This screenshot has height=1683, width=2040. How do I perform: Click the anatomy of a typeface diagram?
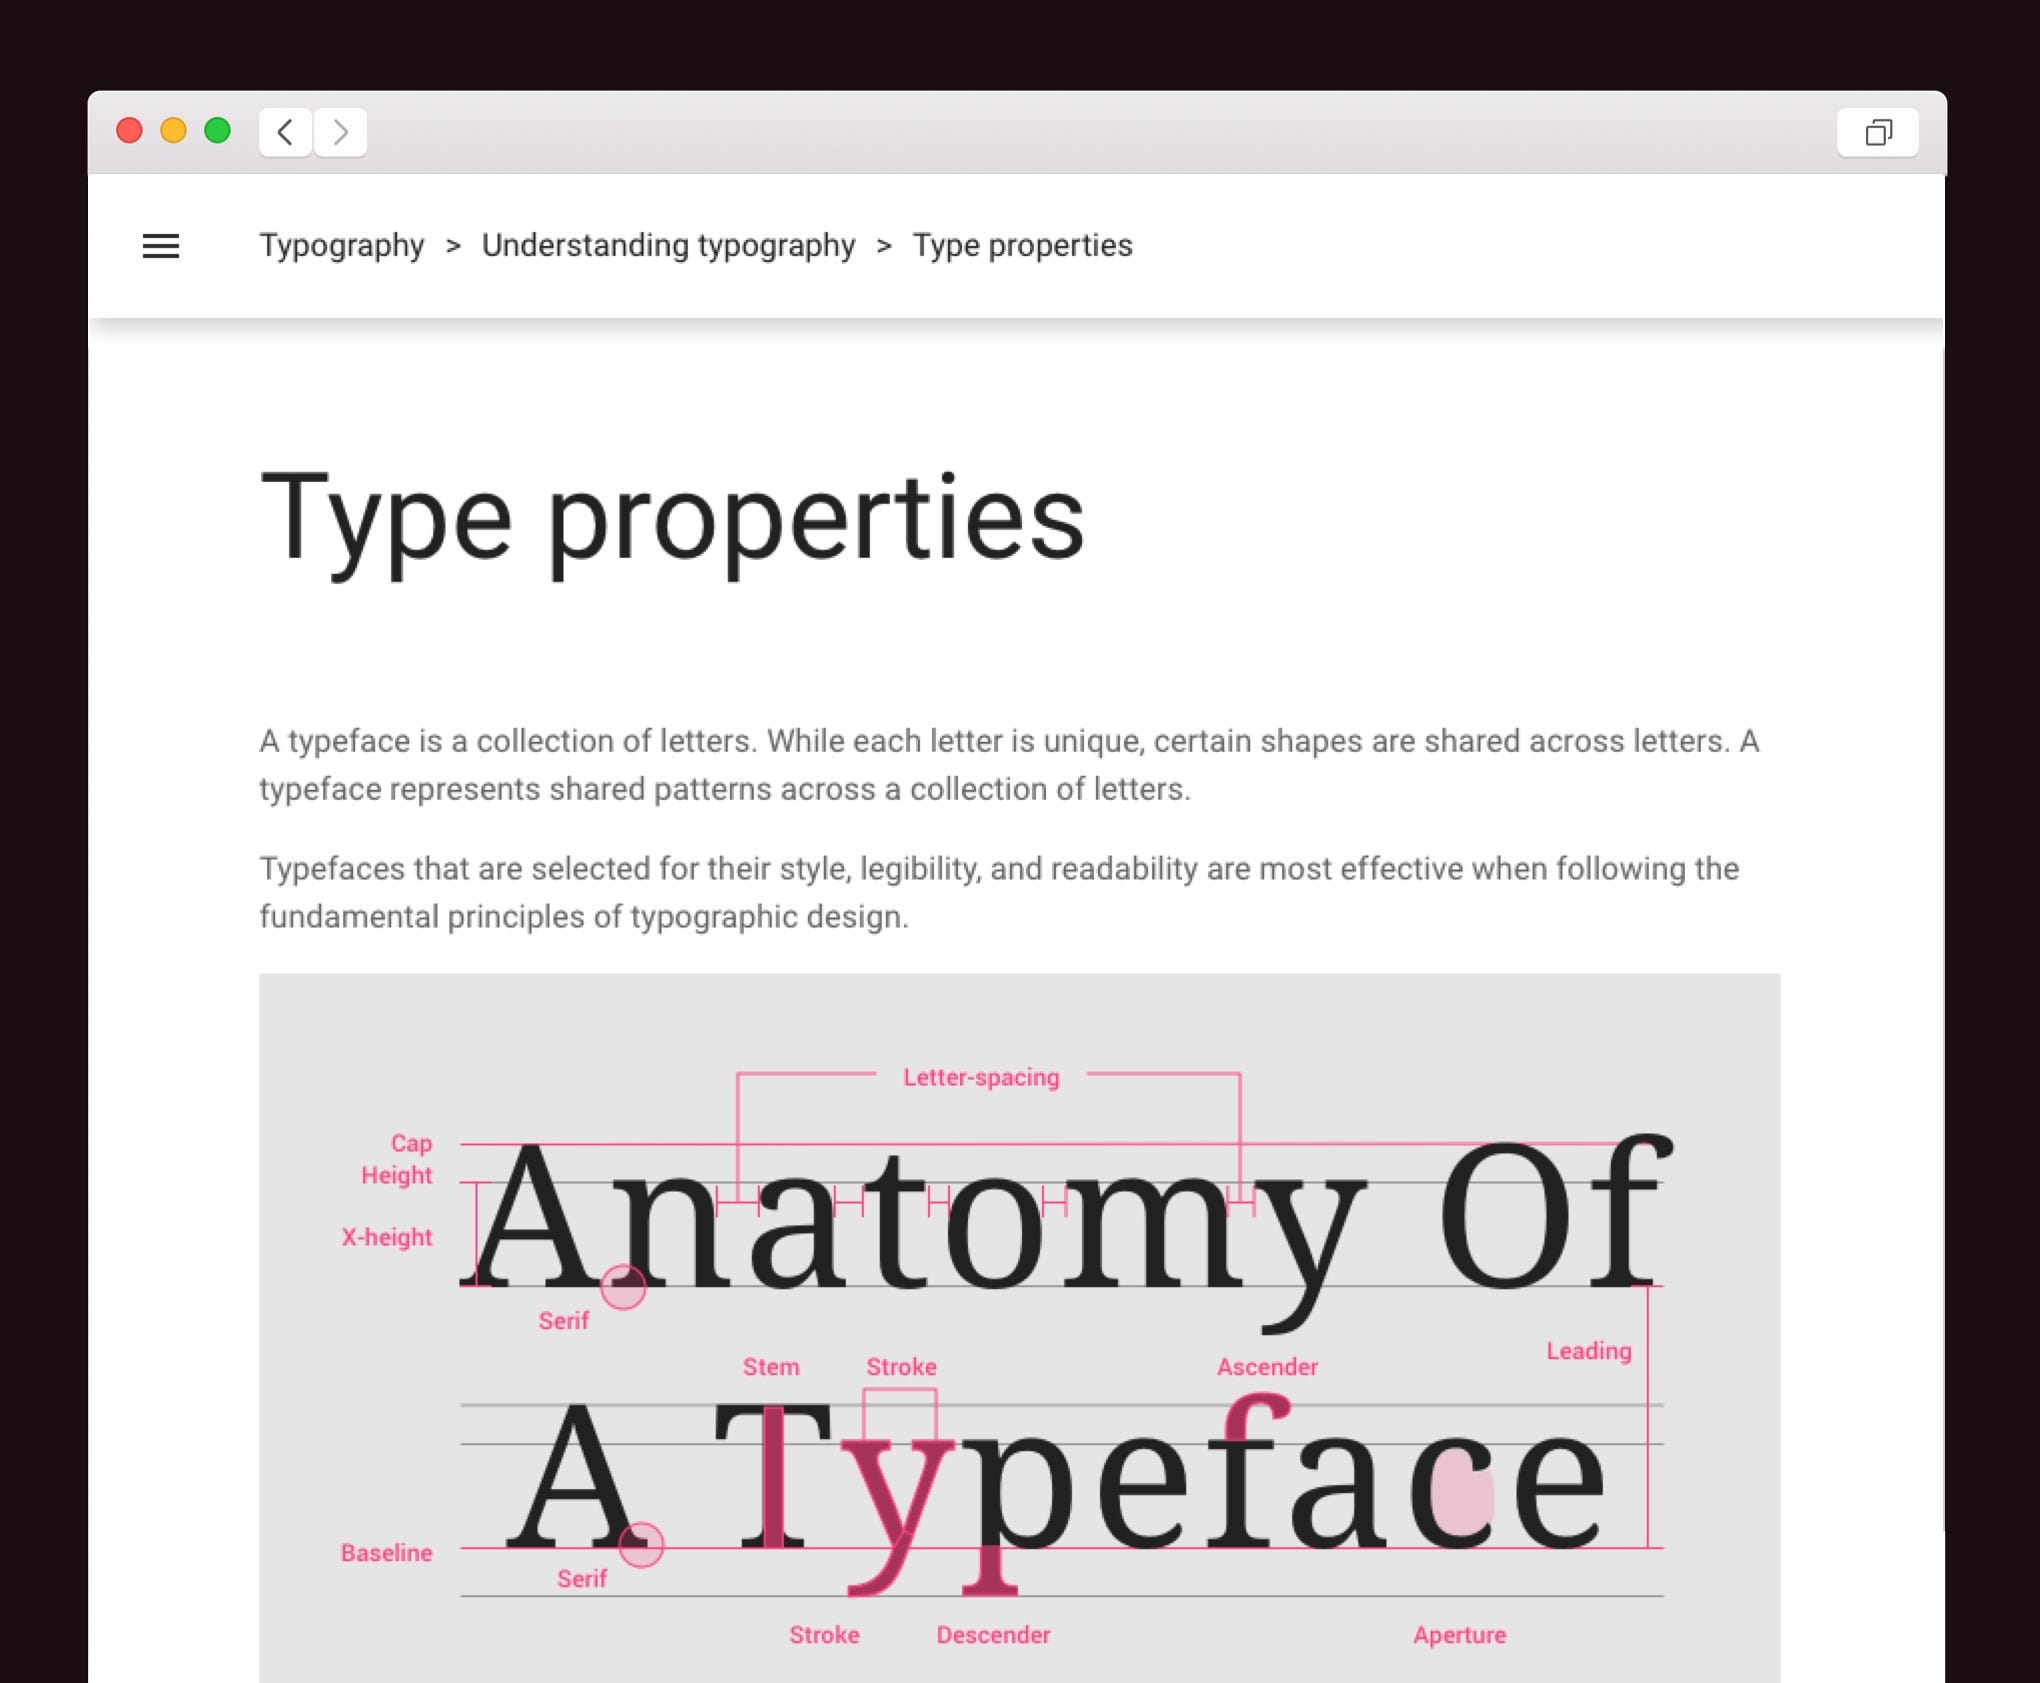[x=1020, y=1328]
